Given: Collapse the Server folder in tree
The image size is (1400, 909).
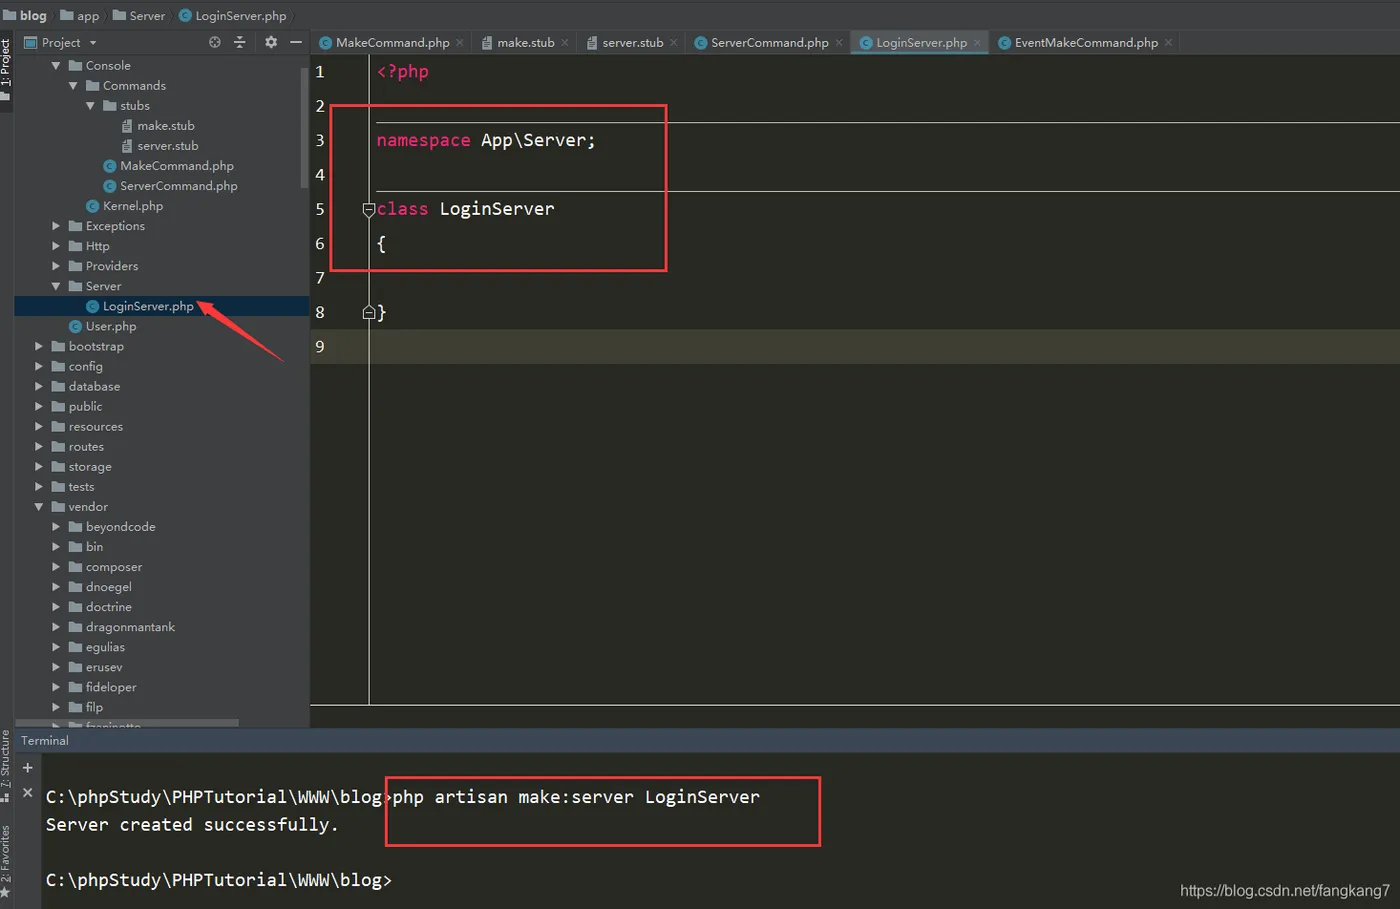Looking at the screenshot, I should tap(56, 286).
